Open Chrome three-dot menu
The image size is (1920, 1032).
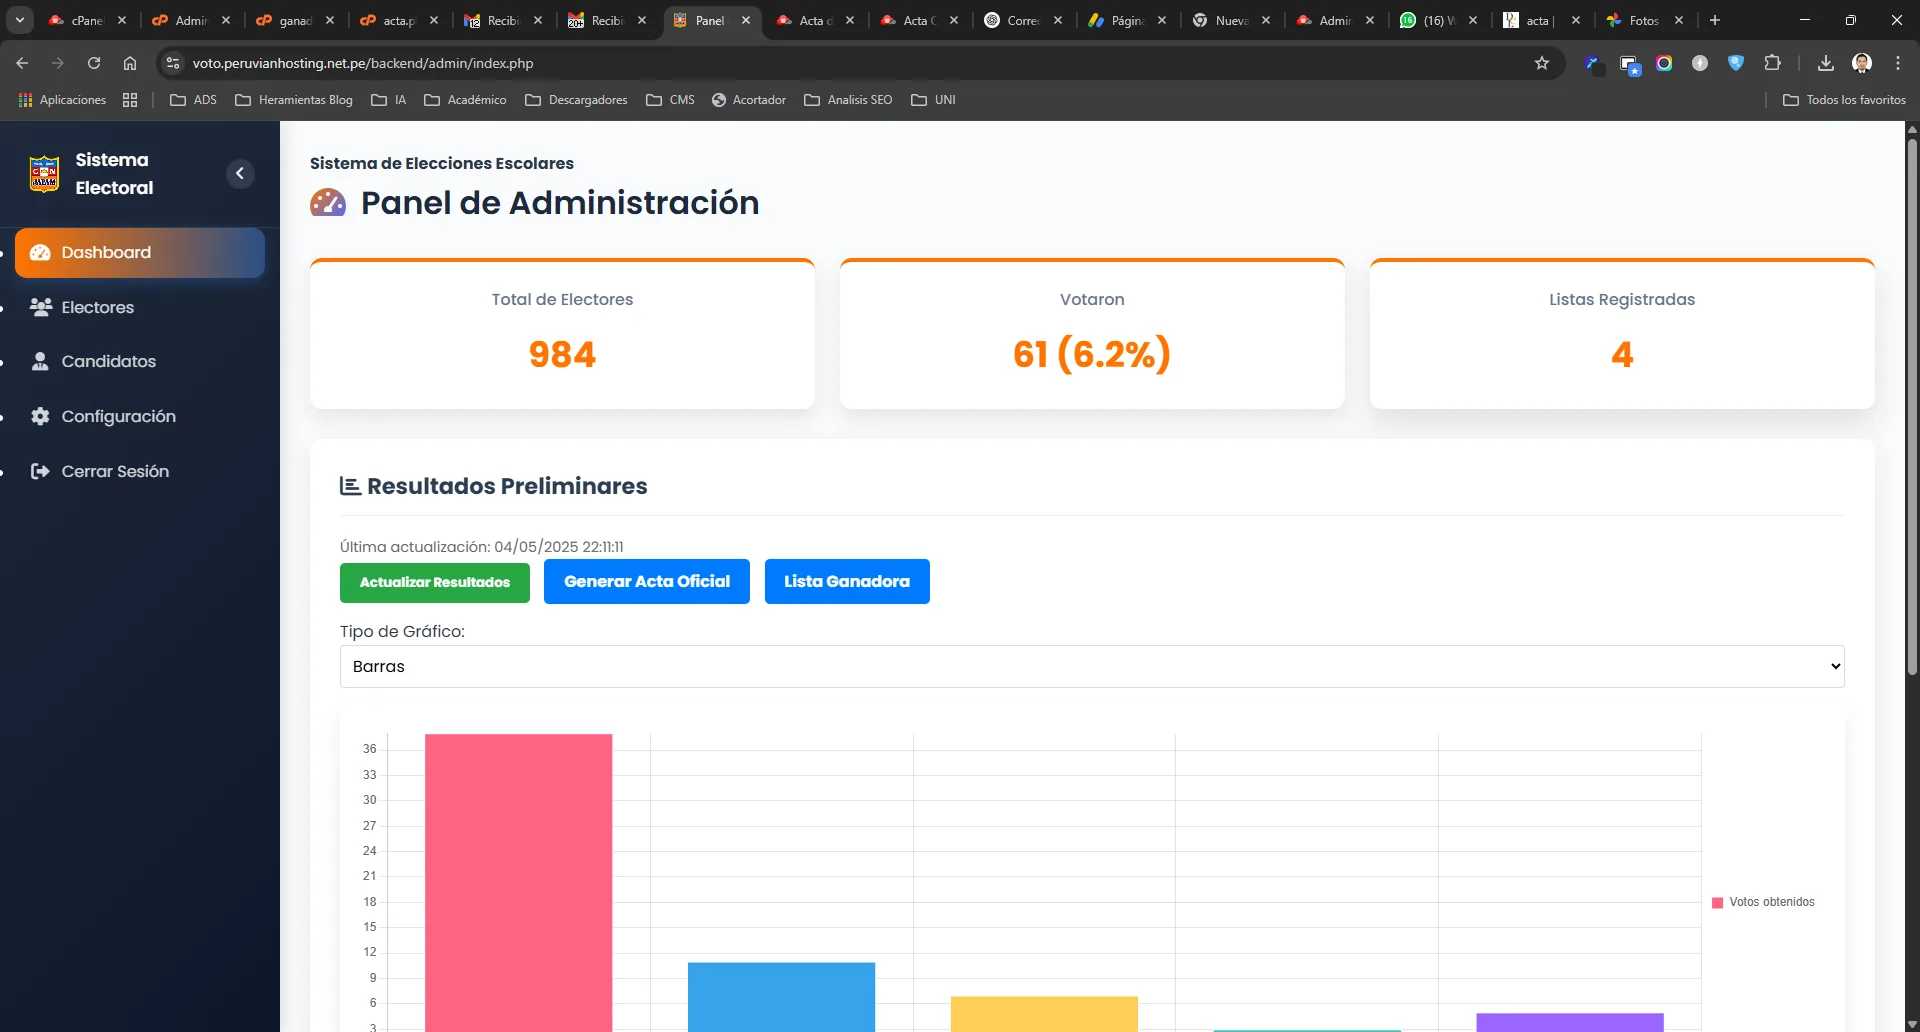pos(1898,63)
